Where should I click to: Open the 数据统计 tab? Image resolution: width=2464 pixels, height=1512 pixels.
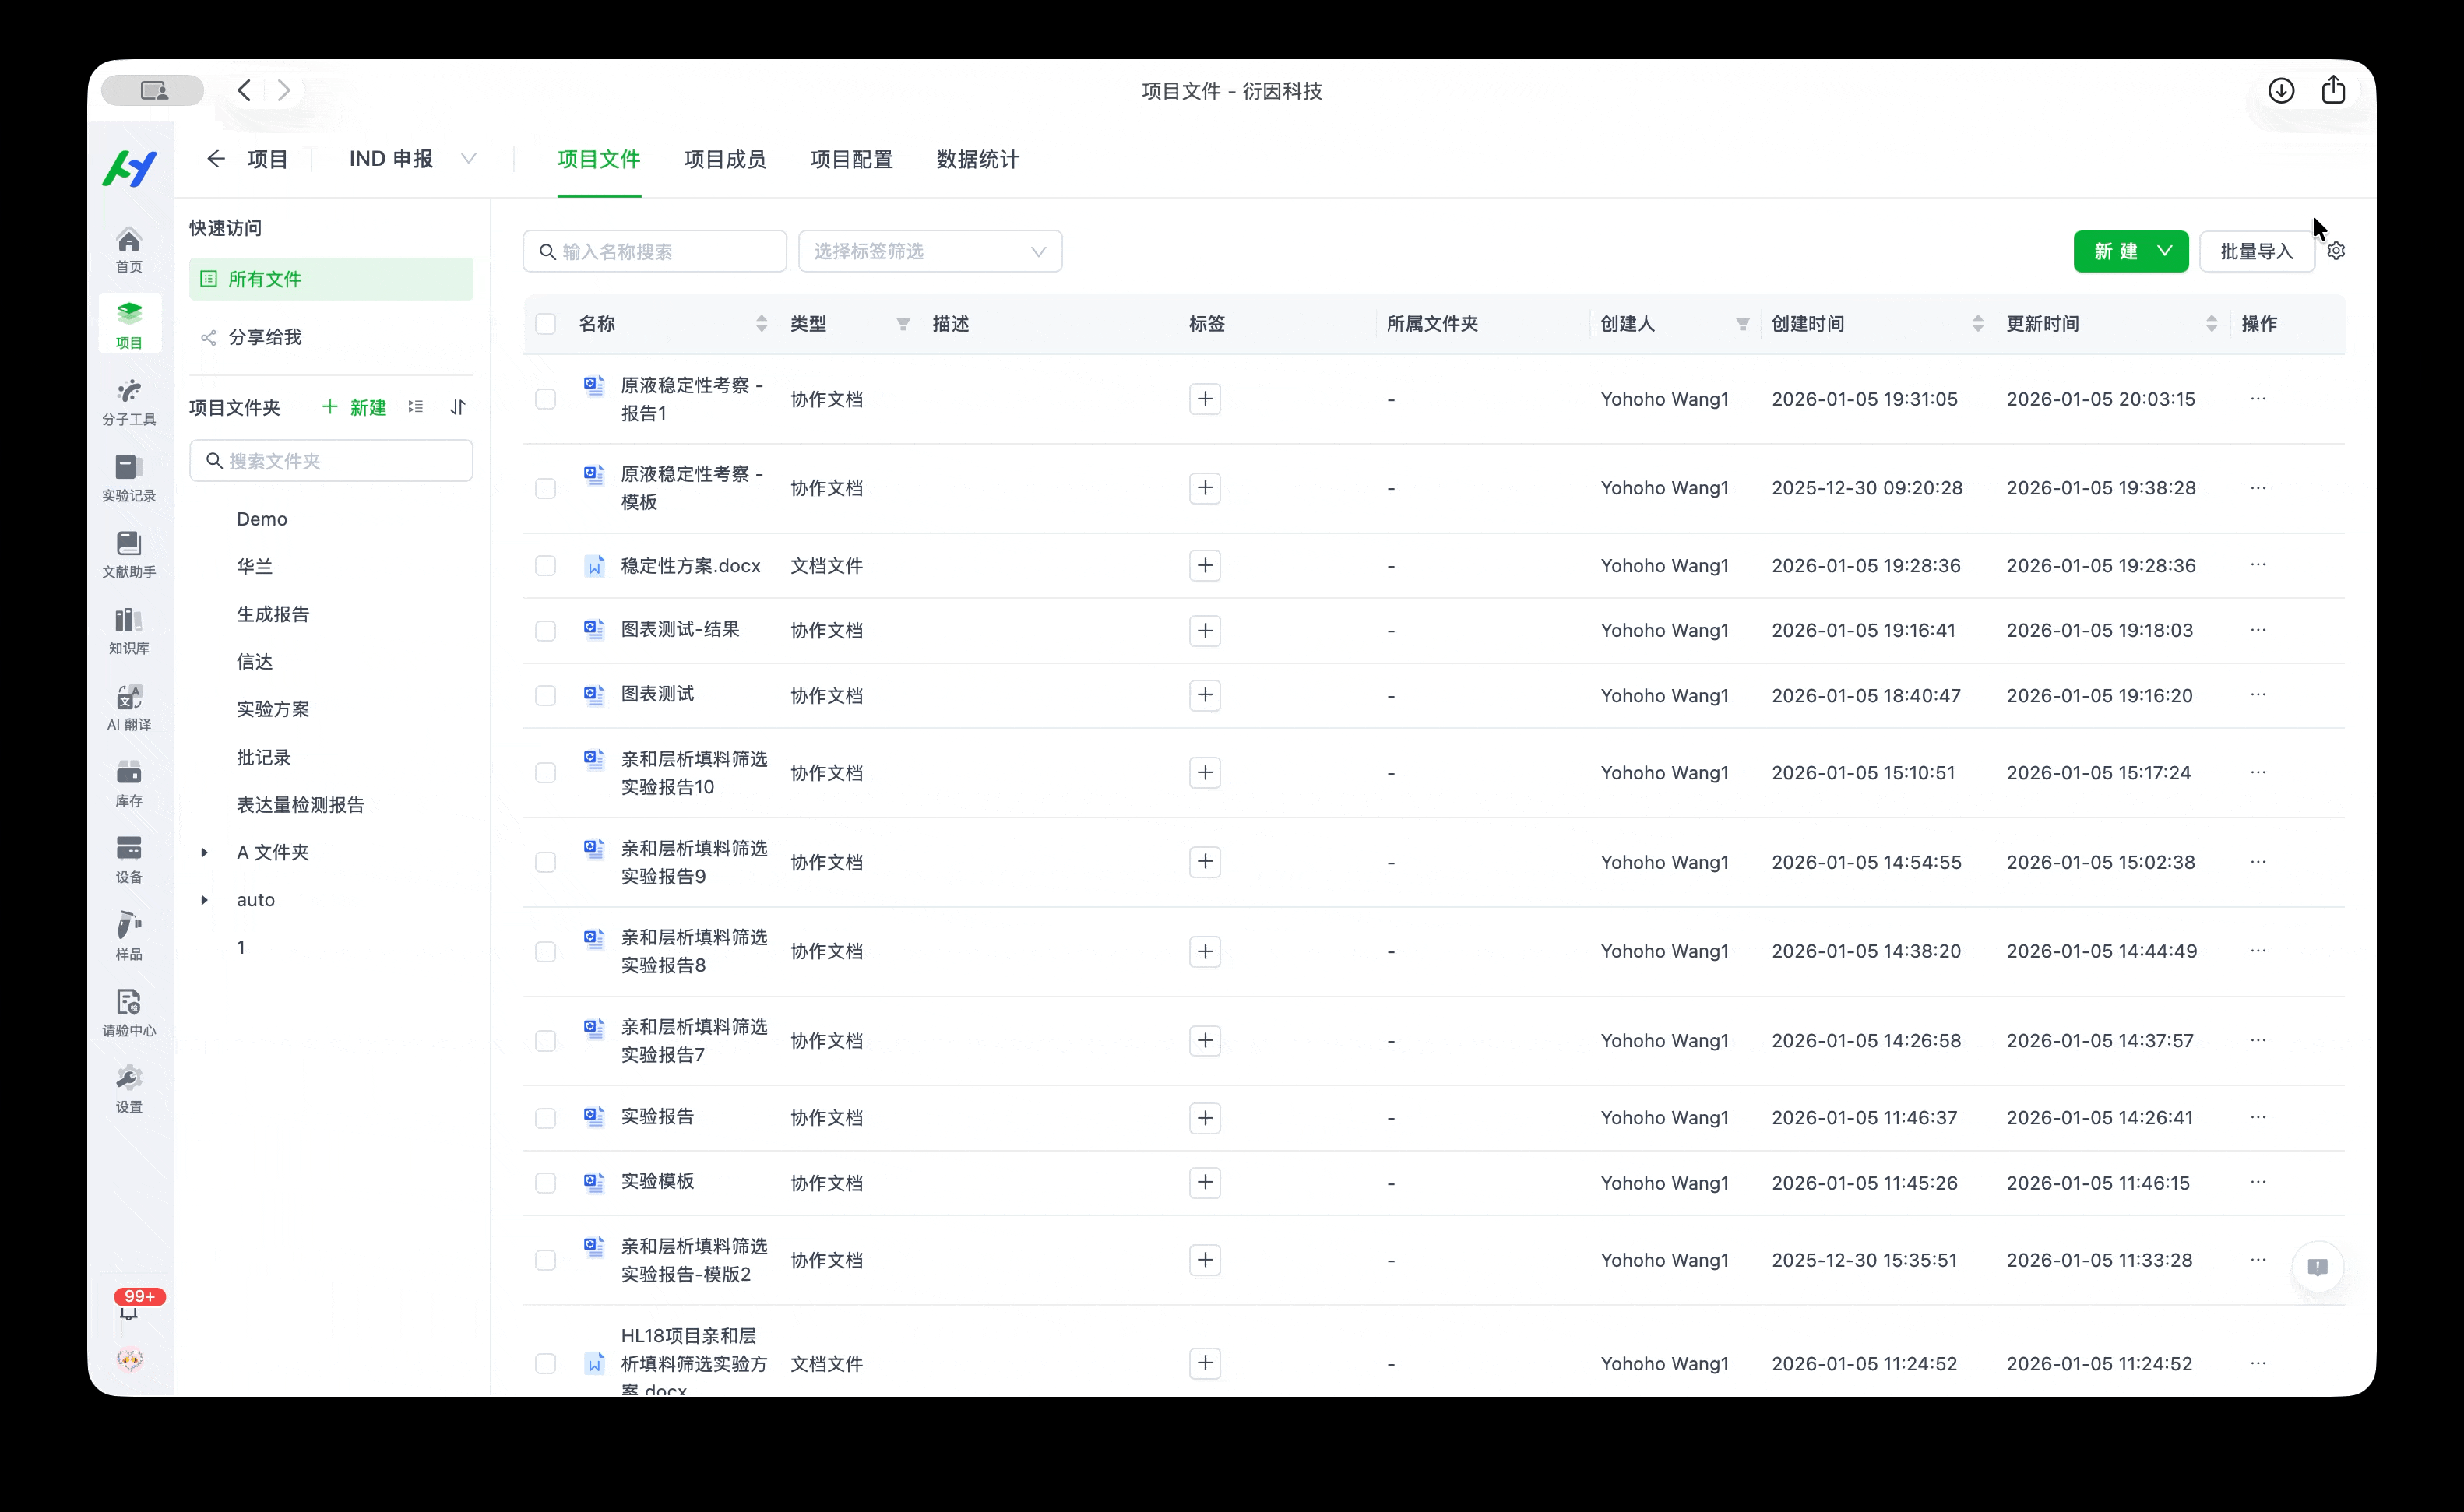click(977, 159)
